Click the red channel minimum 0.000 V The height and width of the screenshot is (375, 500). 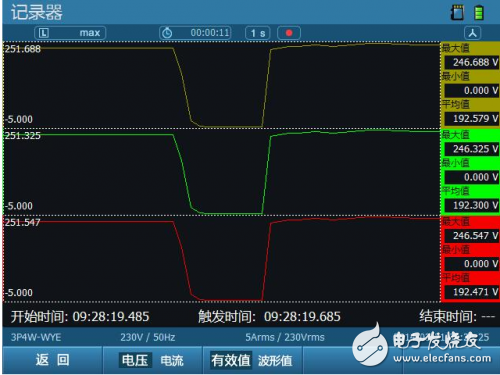pos(471,264)
